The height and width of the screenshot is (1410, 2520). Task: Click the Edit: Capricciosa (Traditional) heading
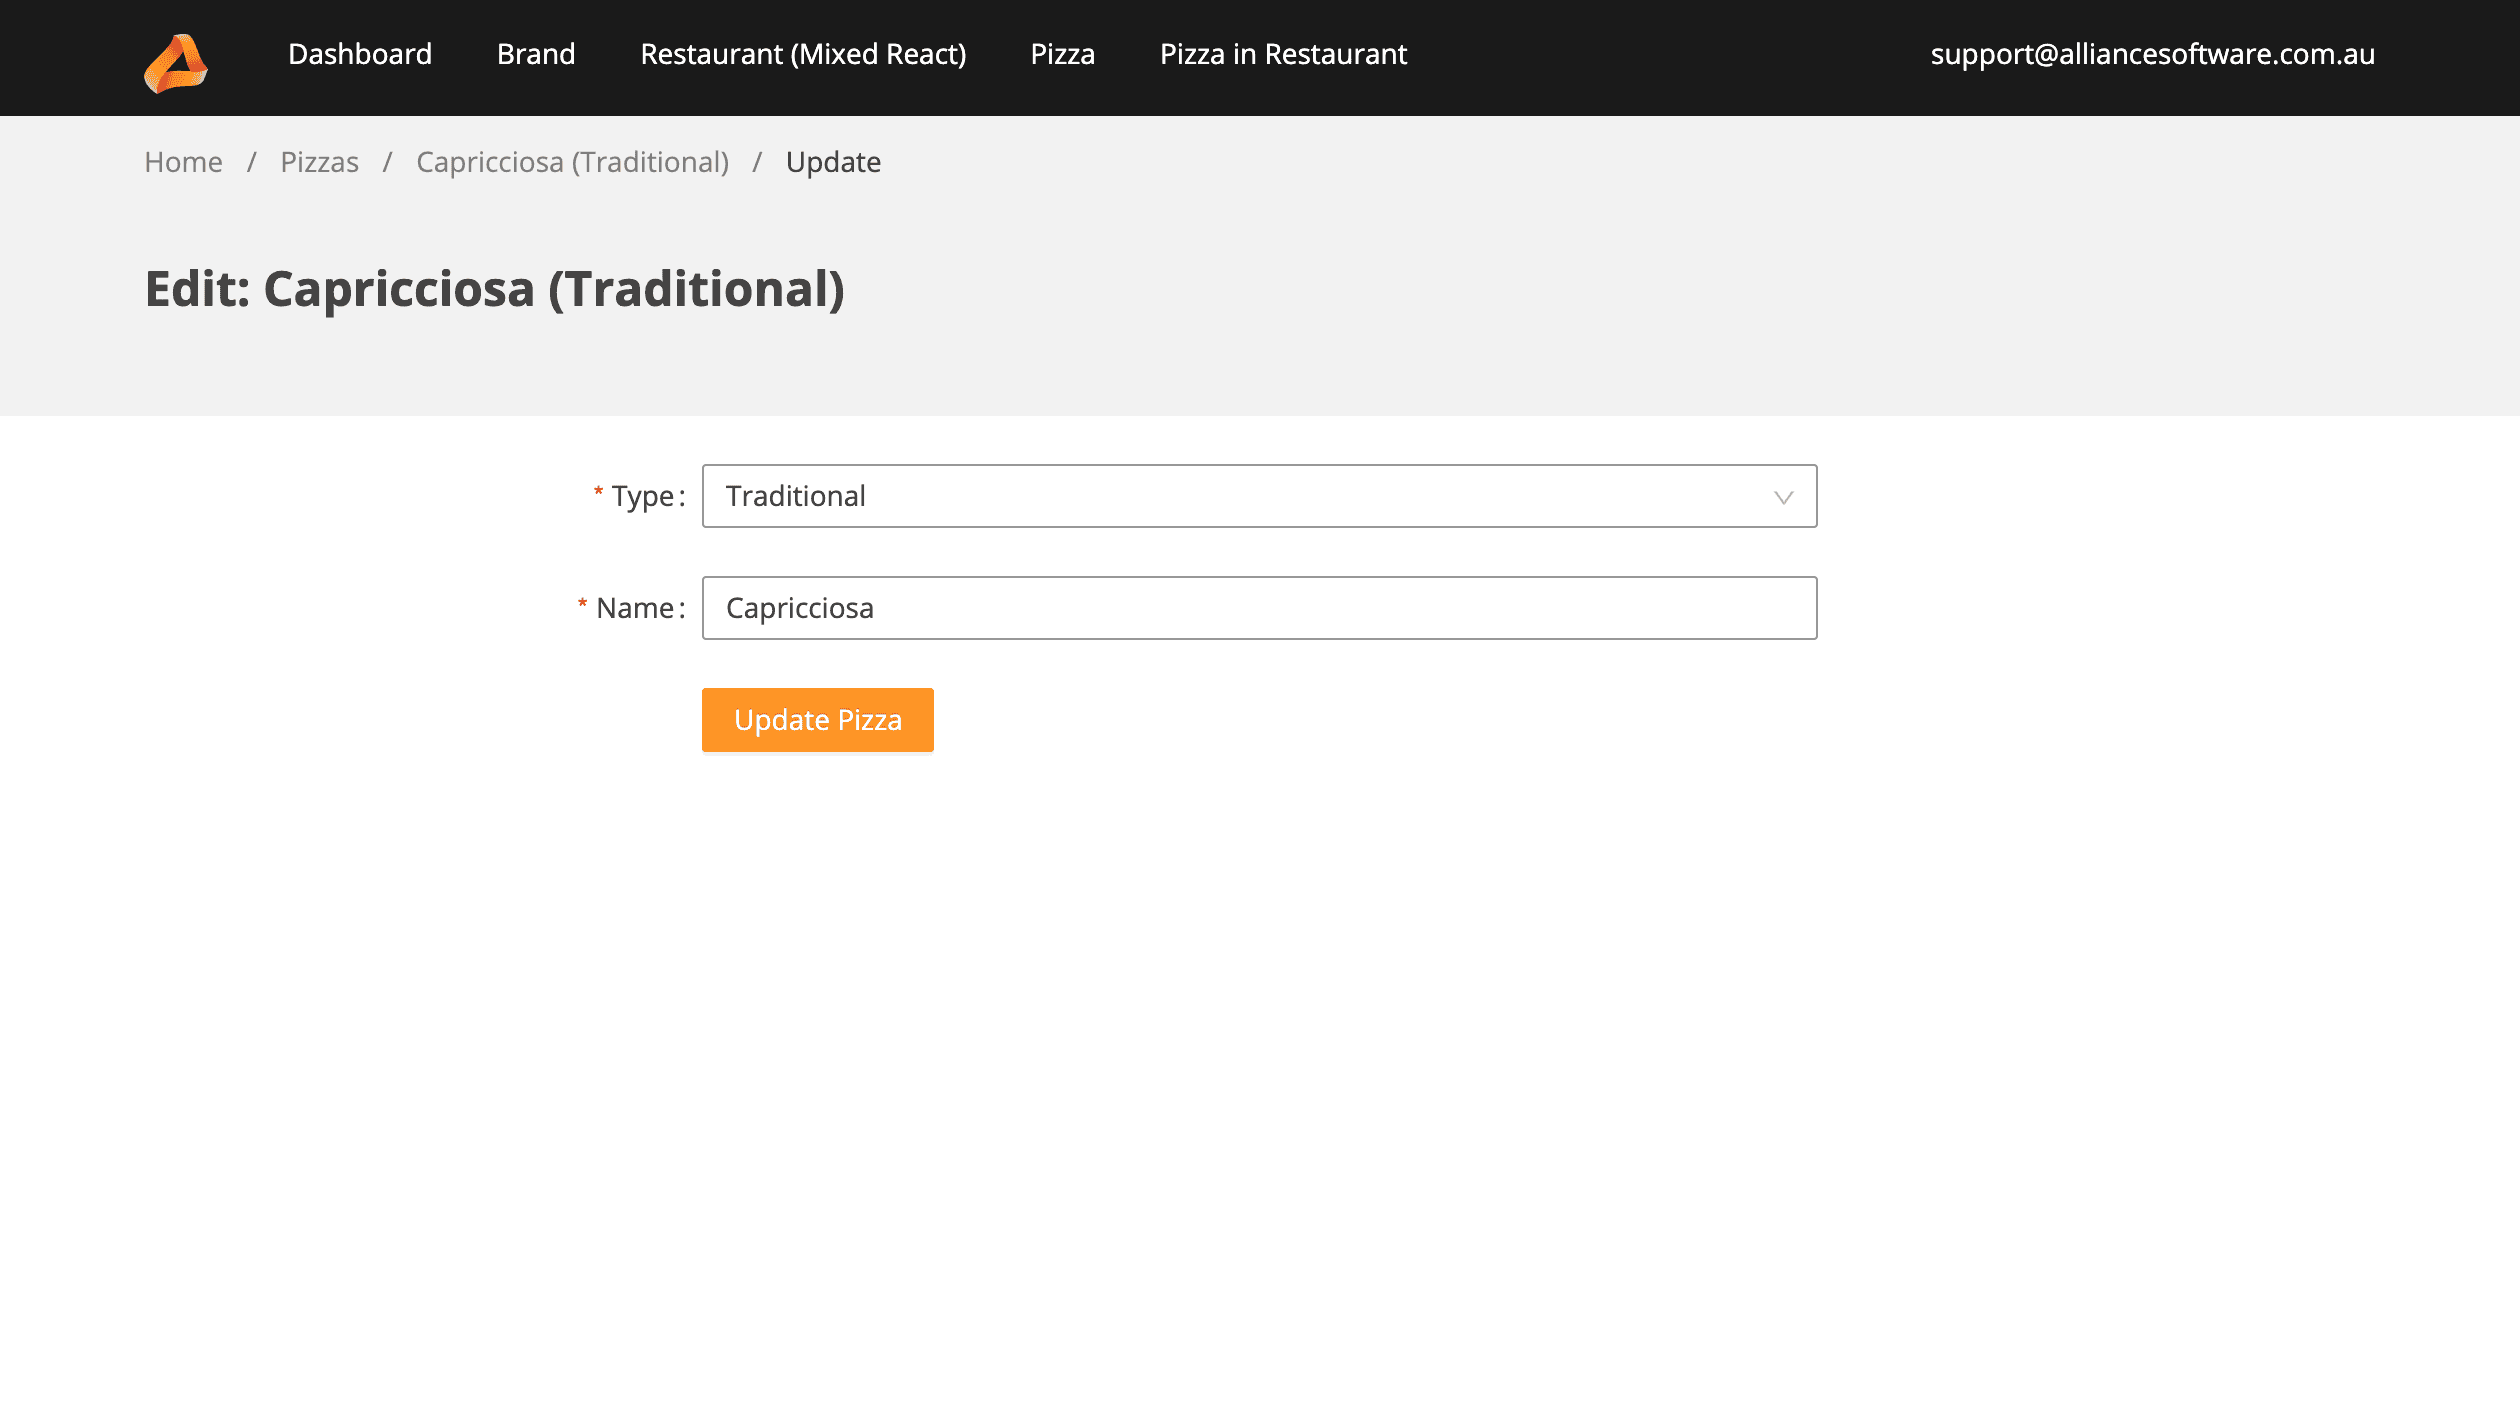pos(494,289)
